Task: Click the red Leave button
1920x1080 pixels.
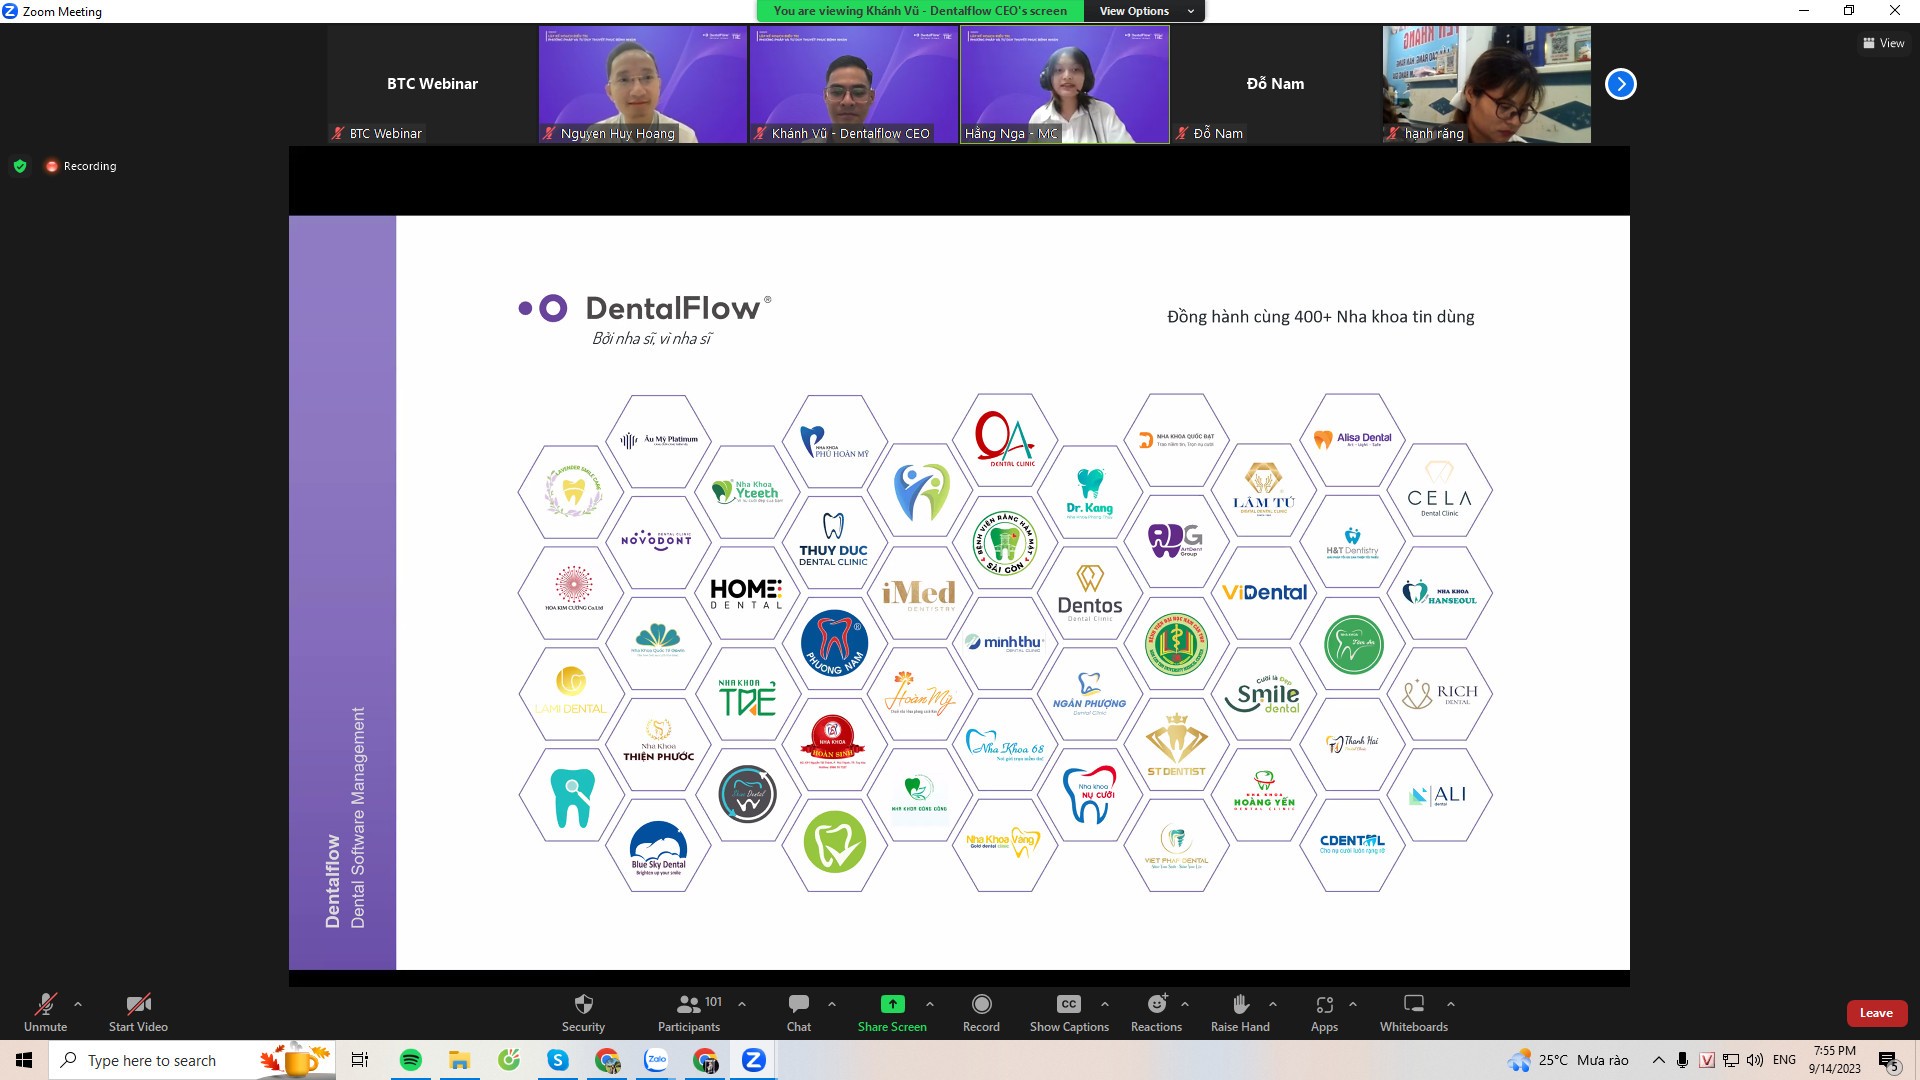Action: [x=1875, y=1013]
